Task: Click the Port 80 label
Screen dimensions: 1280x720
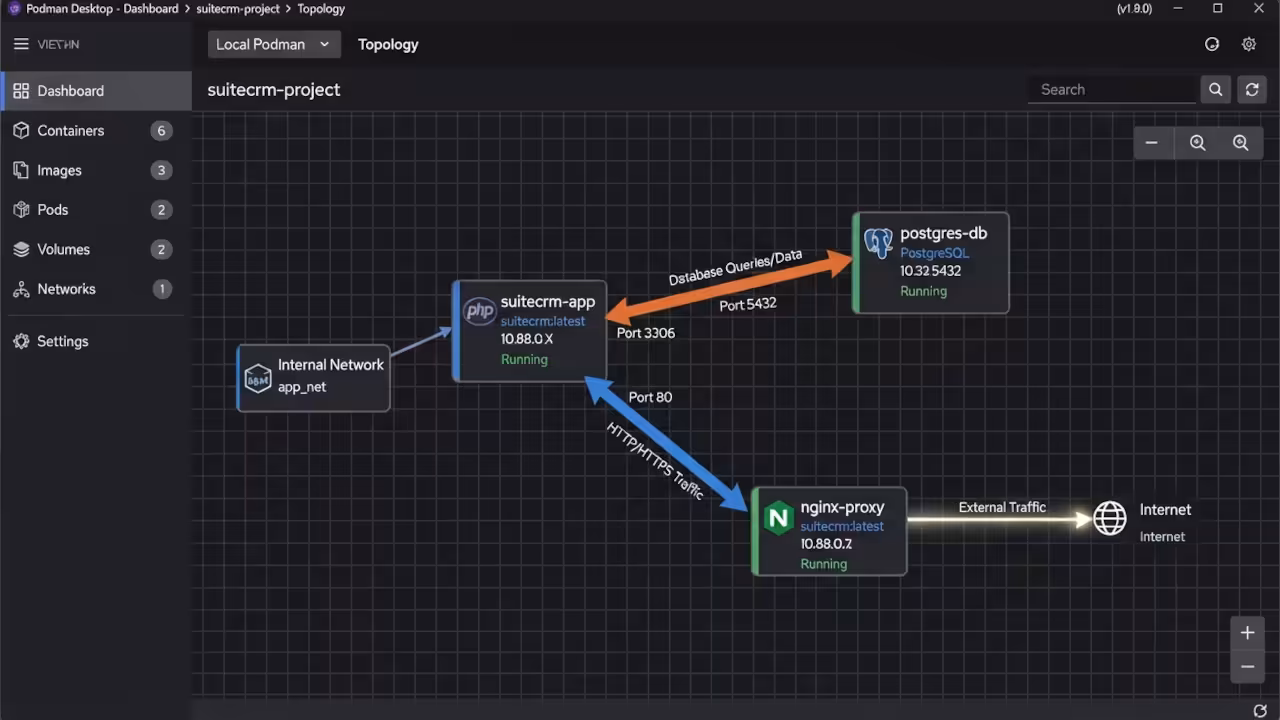Action: pos(650,397)
